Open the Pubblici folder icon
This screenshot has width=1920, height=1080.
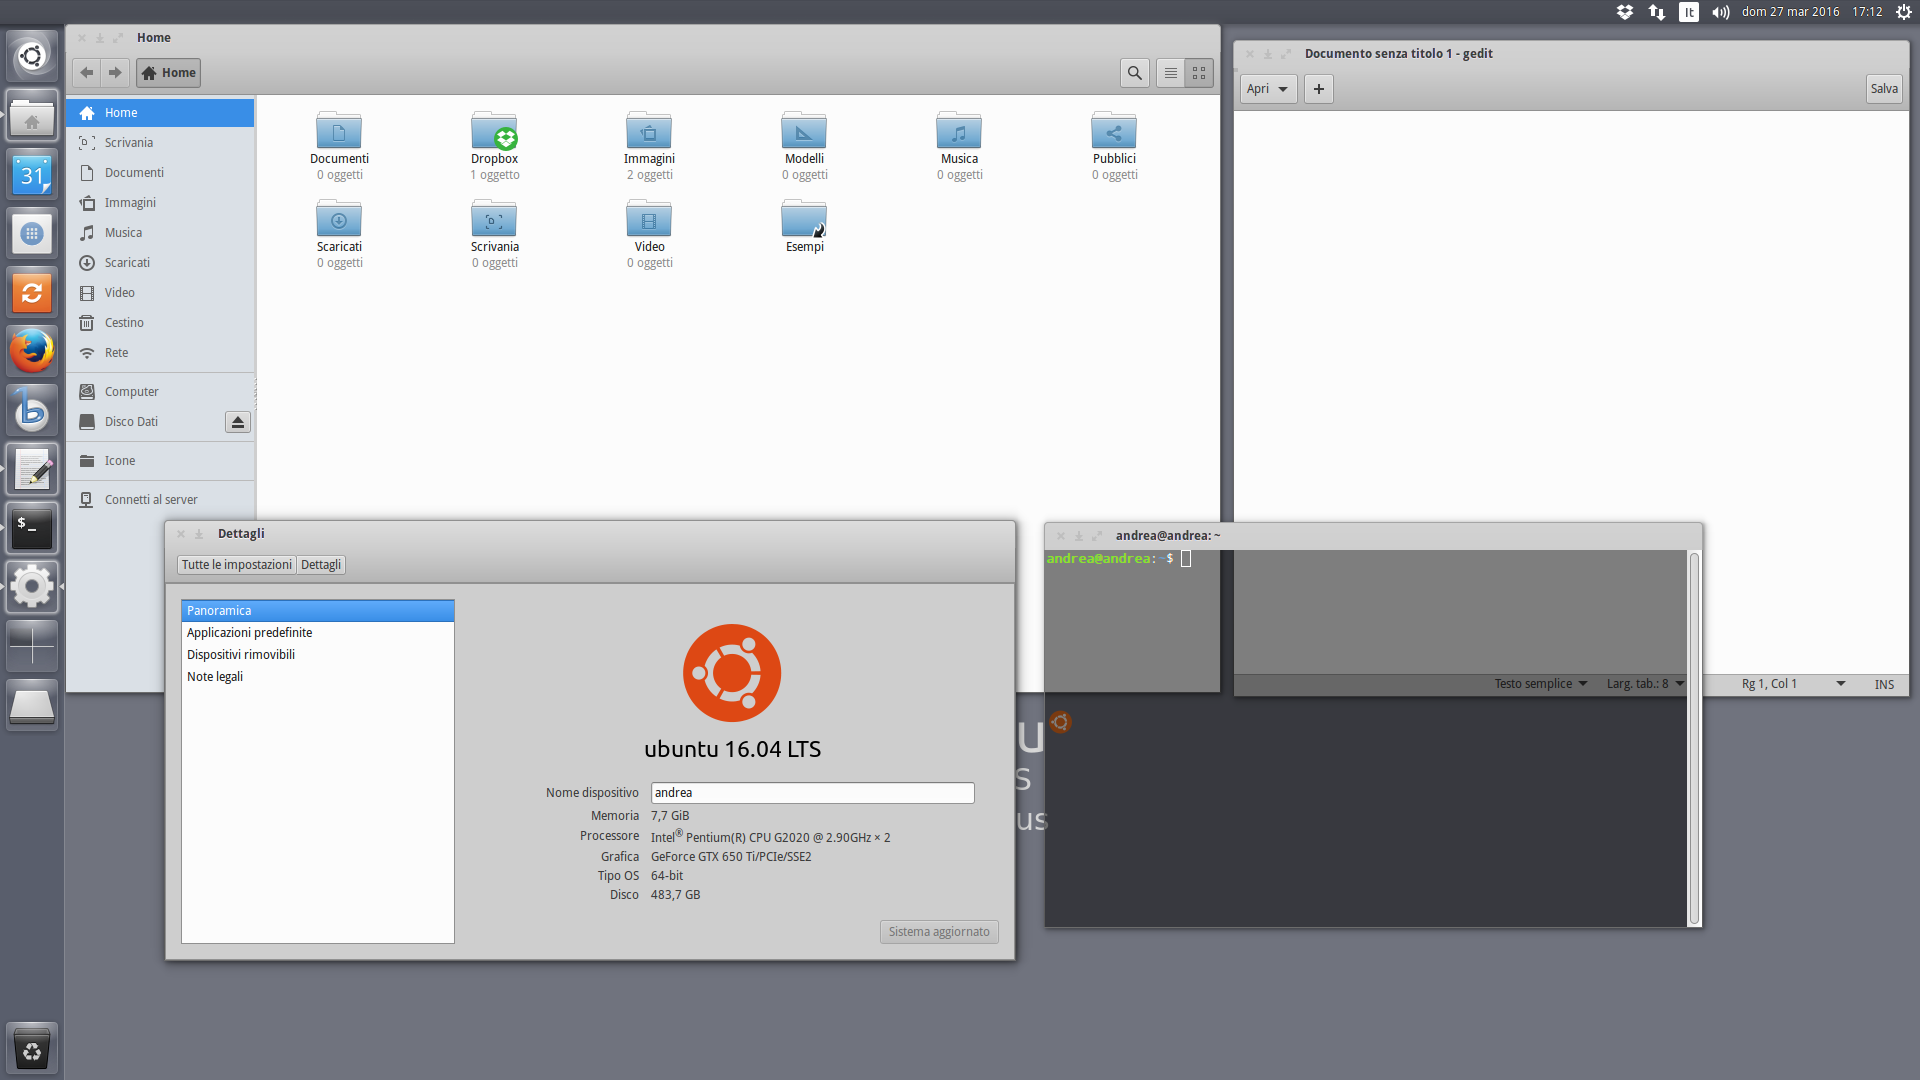[x=1115, y=146]
